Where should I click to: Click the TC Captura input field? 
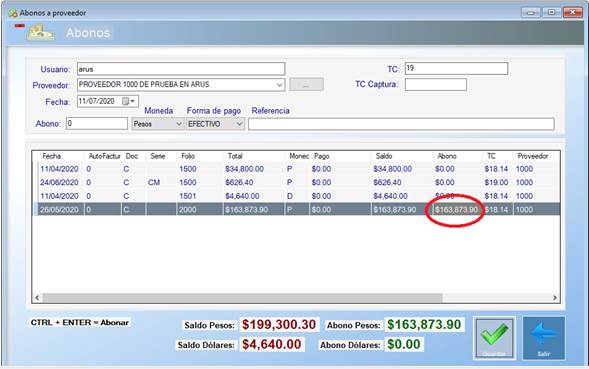click(436, 85)
